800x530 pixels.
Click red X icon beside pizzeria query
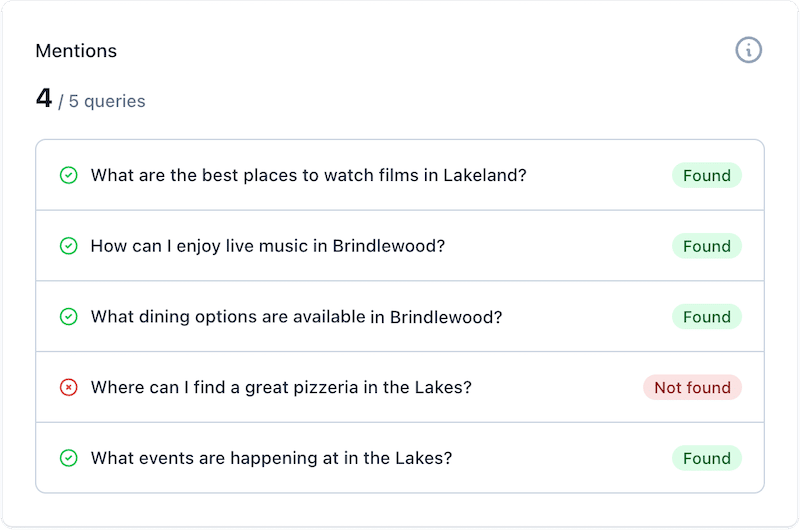pyautogui.click(x=68, y=388)
